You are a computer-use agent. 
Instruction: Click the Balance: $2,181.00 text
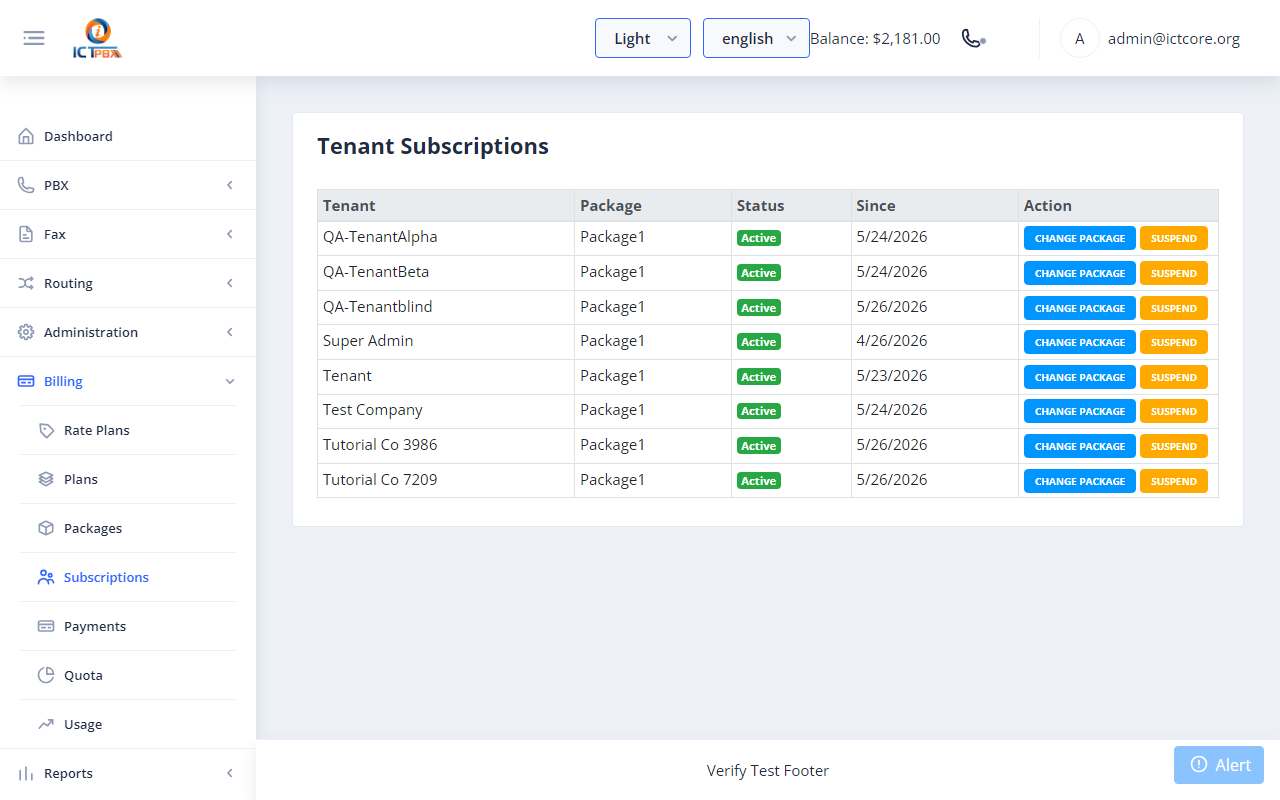point(875,39)
